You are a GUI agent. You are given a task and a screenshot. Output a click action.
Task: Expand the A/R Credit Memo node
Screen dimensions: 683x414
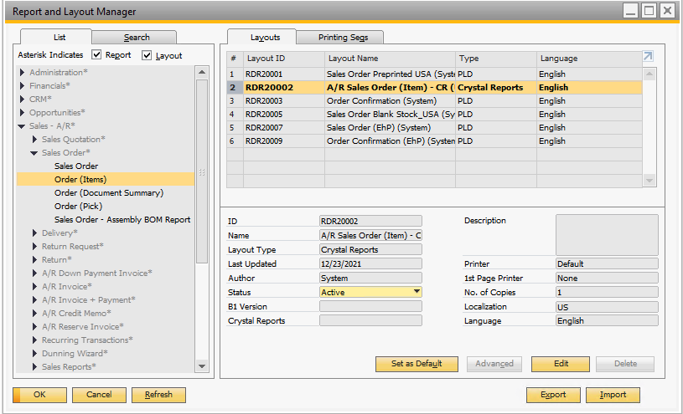pos(34,313)
